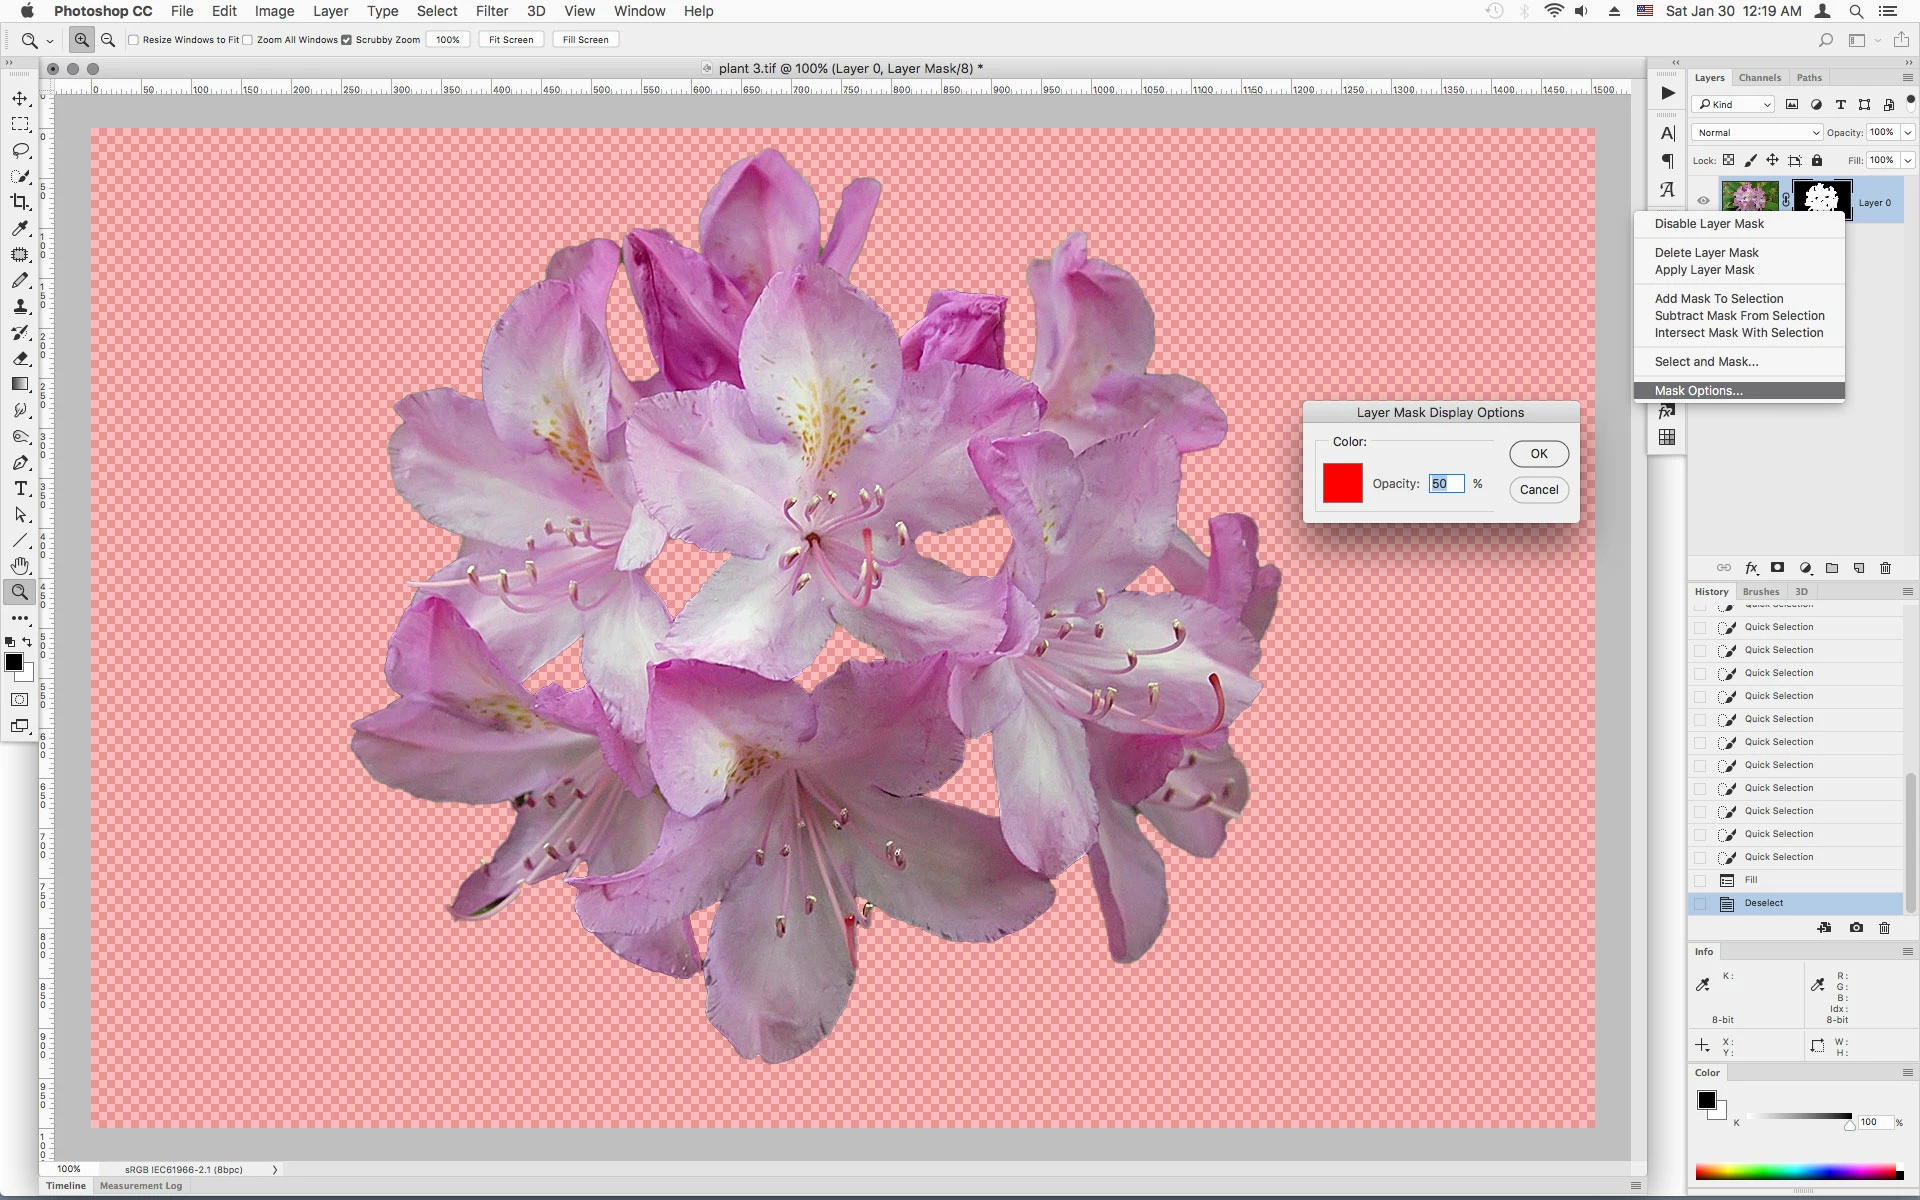
Task: Select the Eyedropper tool
Action: point(20,228)
